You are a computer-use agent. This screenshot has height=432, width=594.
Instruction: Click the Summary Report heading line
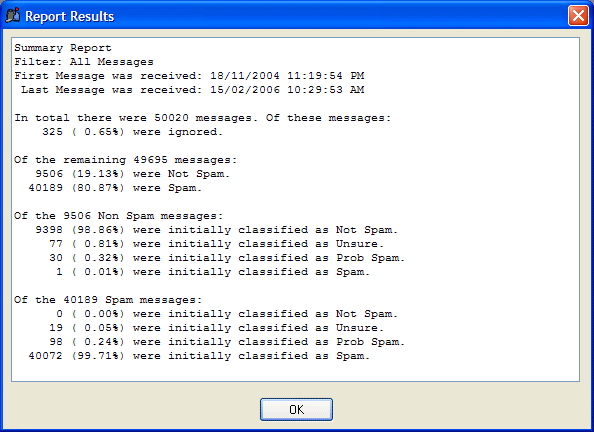[x=63, y=48]
